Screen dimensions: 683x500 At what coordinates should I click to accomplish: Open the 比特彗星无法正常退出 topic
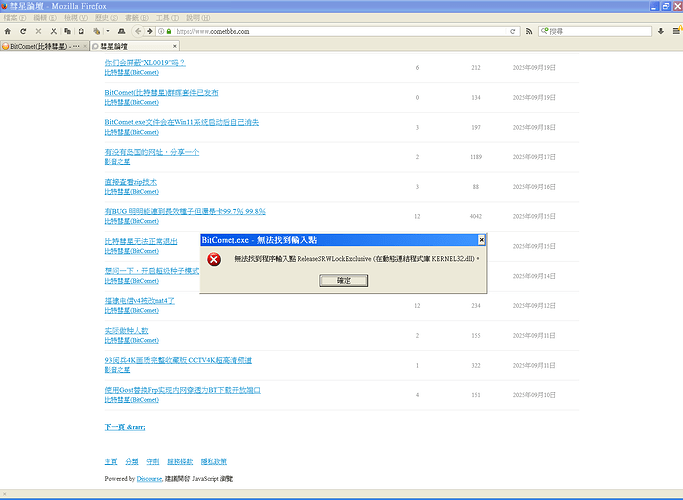coord(141,241)
